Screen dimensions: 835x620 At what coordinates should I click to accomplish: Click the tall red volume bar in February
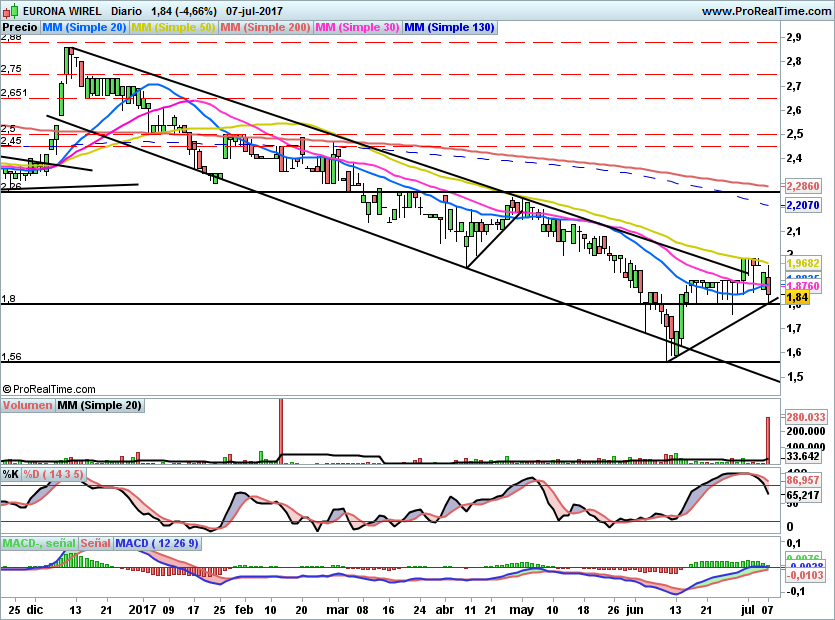point(281,431)
